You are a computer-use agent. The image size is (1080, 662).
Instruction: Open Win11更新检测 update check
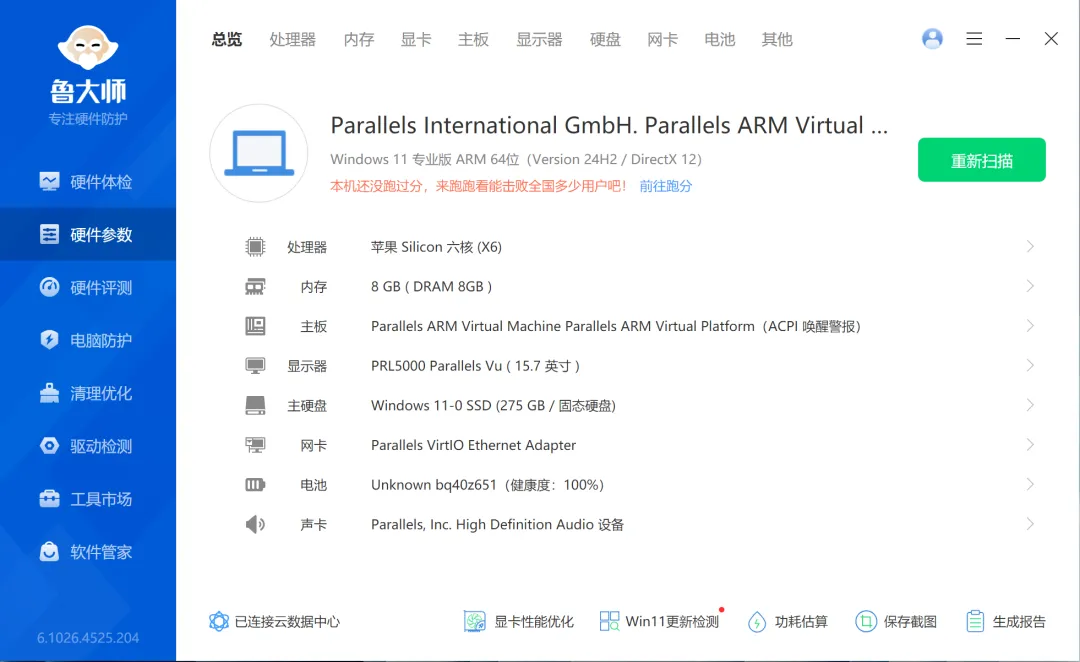pos(659,621)
